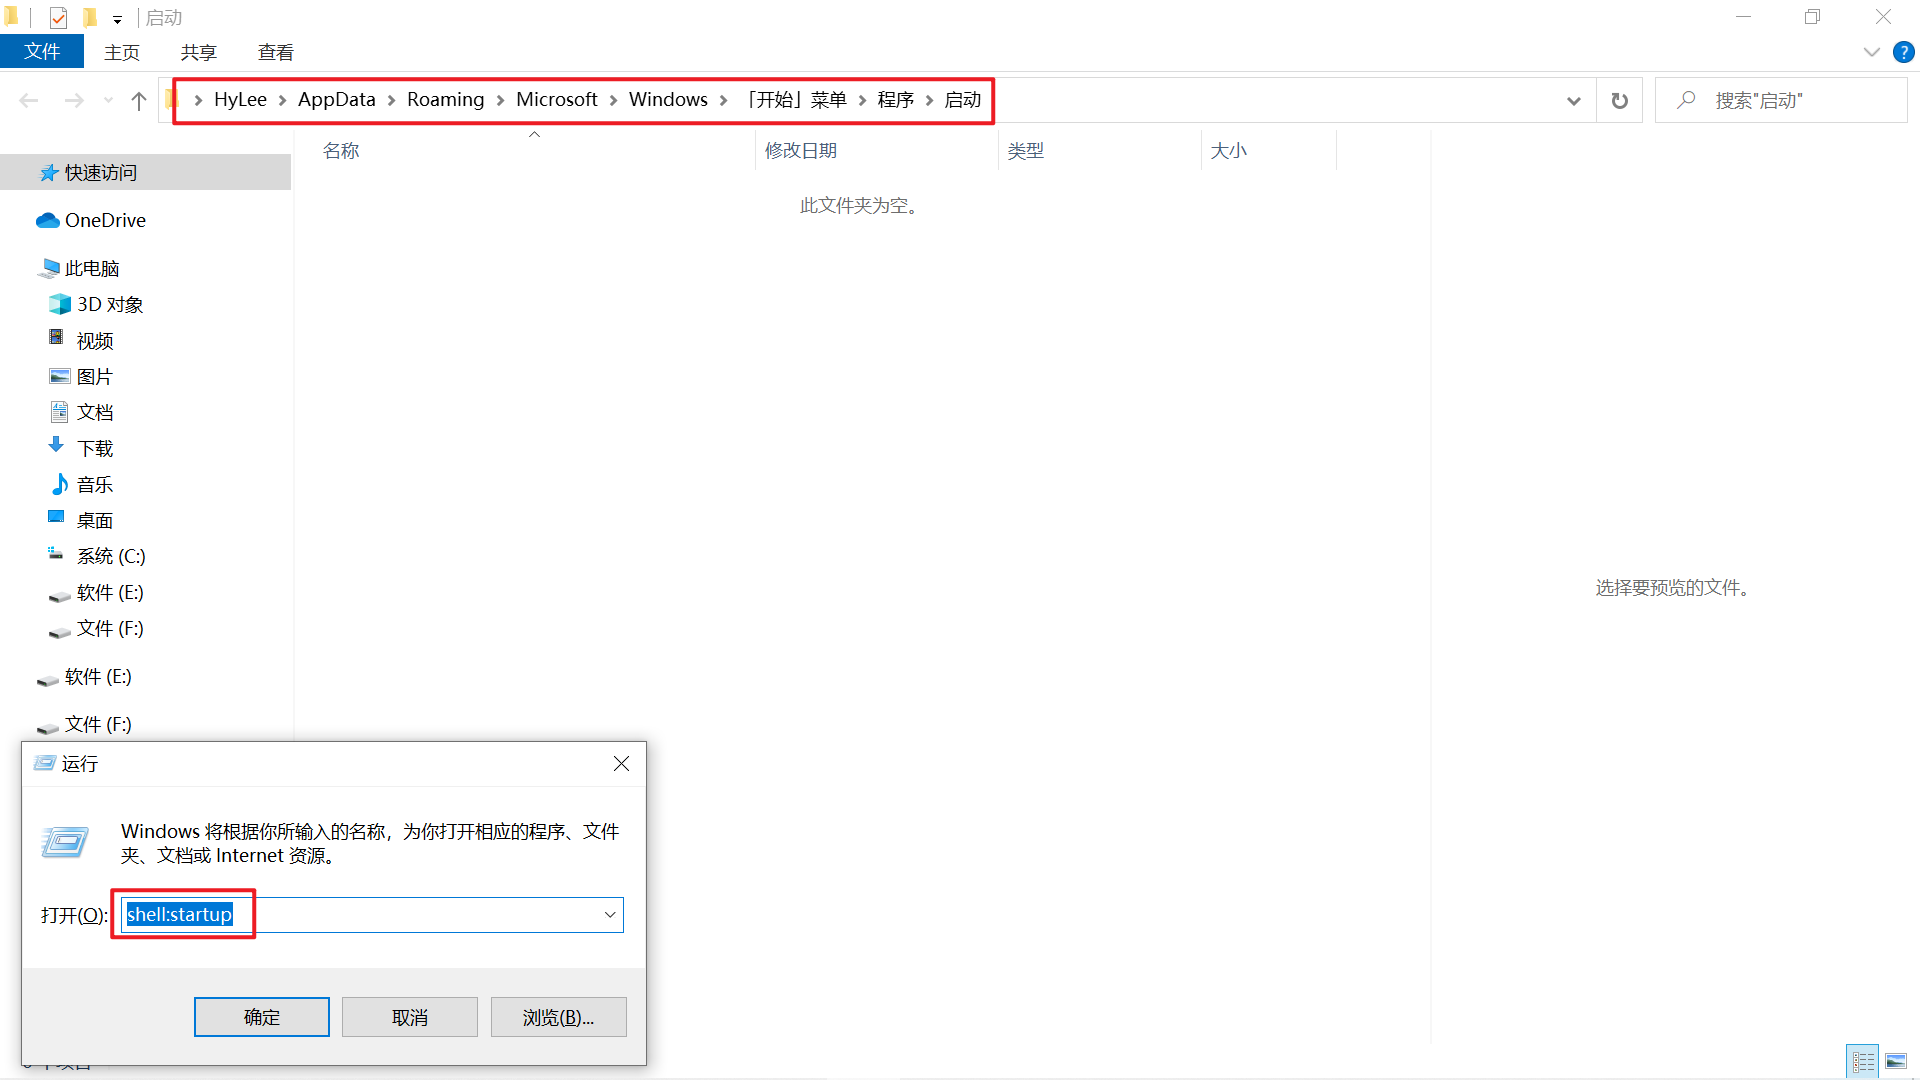Click 浏览(B)... in the Run dialog
The width and height of the screenshot is (1920, 1080).
click(x=558, y=1017)
